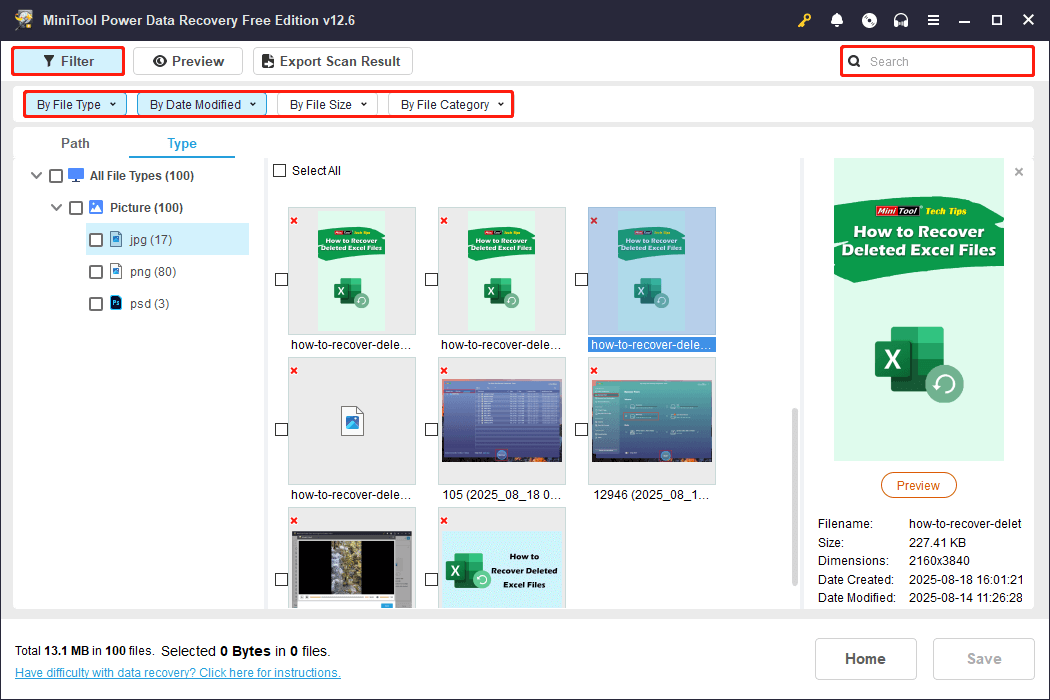
Task: Check the psd (3) checkbox
Action: click(96, 304)
